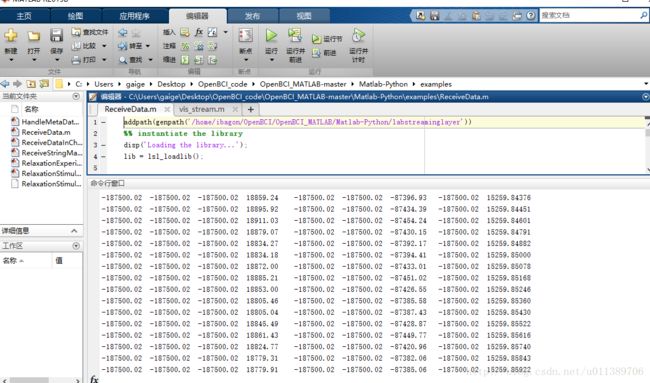Viewport: 650px width, 383px height.
Task: Expand the dropdown arrow under Run
Action: click(272, 60)
